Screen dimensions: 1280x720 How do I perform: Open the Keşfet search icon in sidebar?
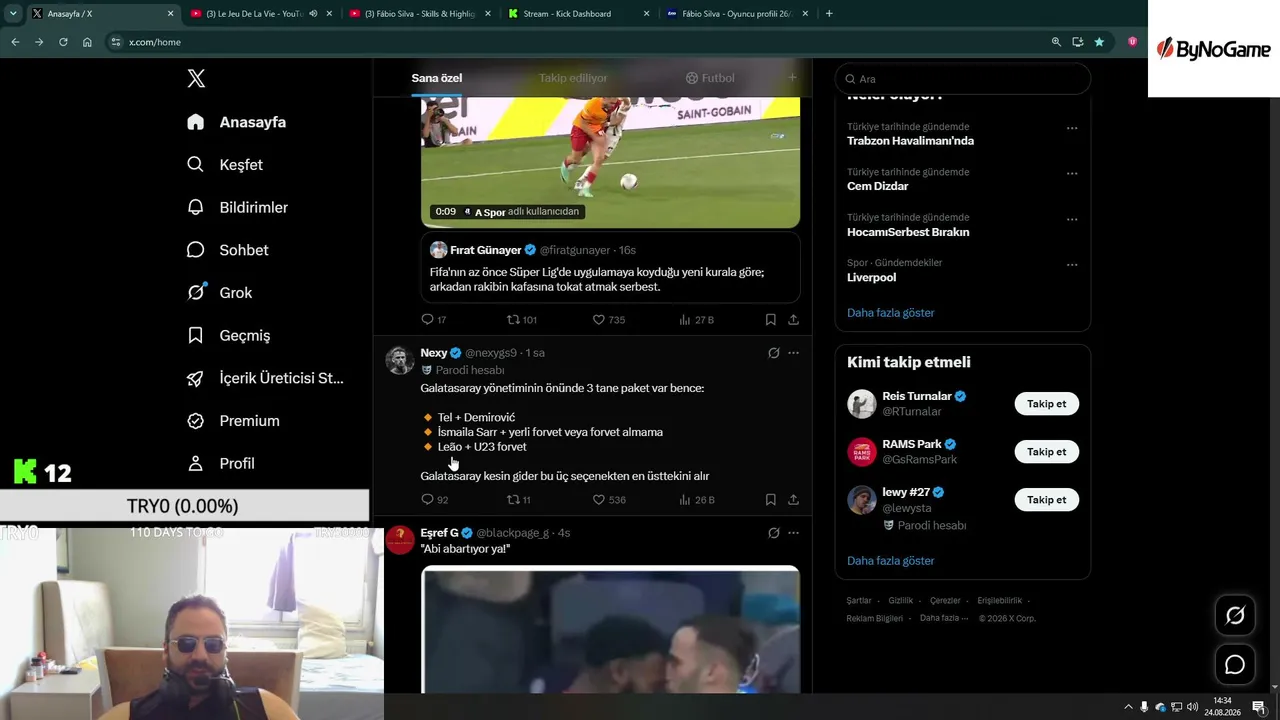pos(196,164)
